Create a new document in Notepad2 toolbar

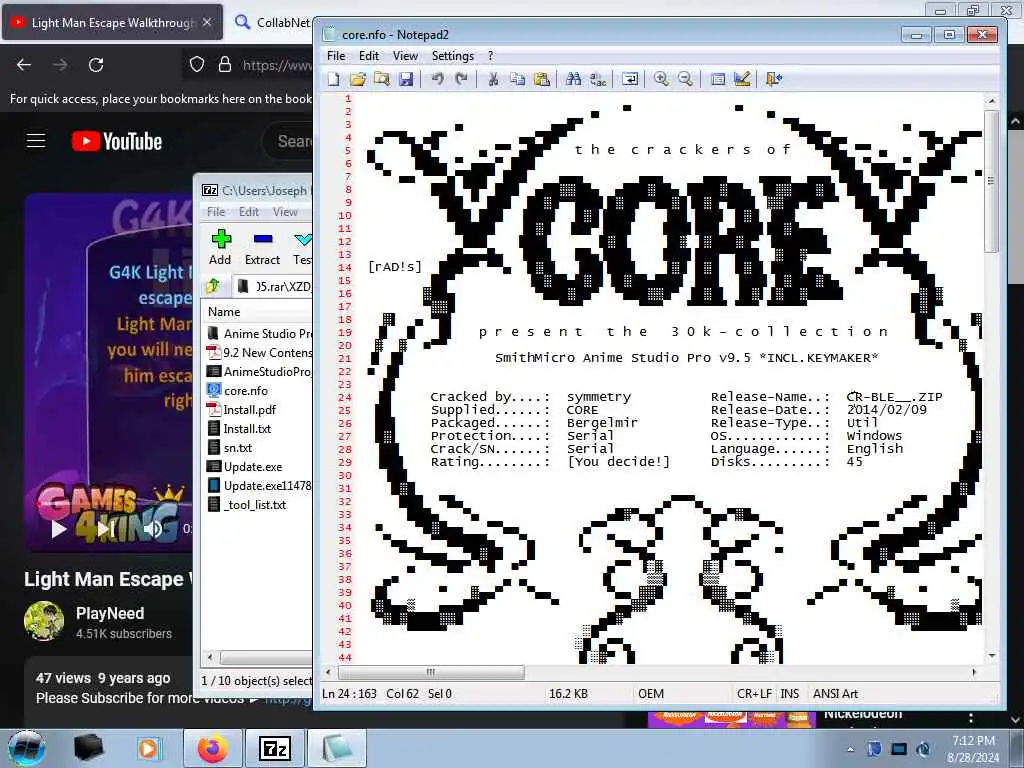point(334,79)
